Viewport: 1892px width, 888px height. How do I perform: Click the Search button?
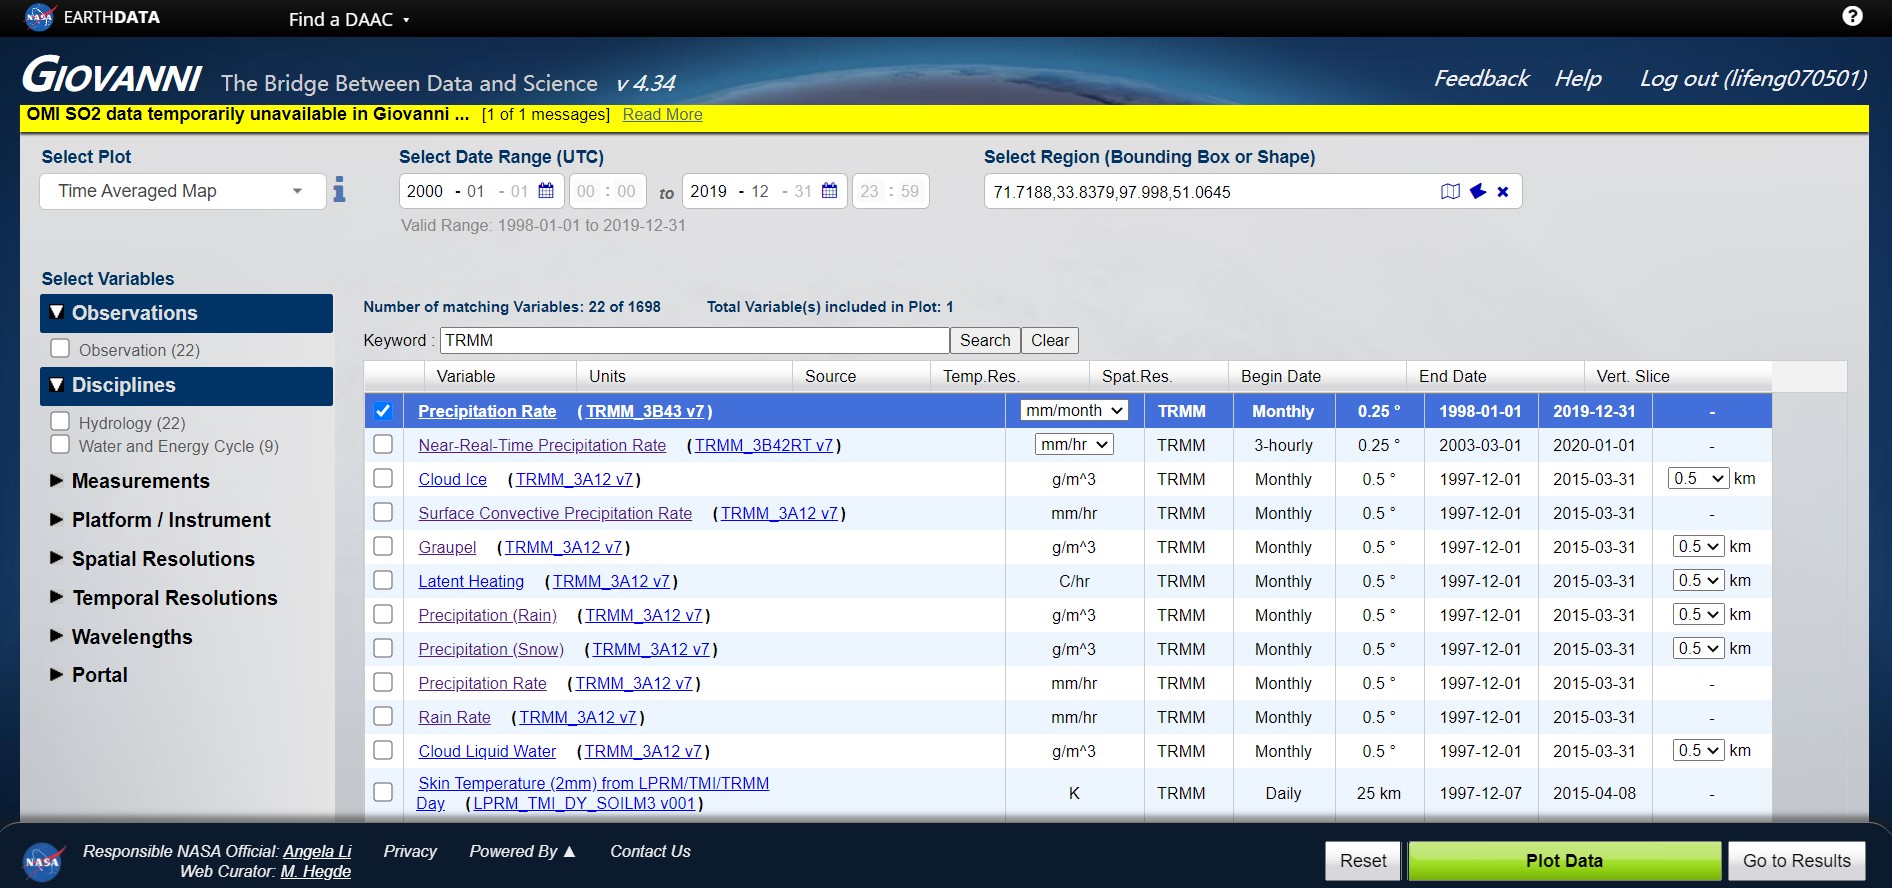coord(985,340)
